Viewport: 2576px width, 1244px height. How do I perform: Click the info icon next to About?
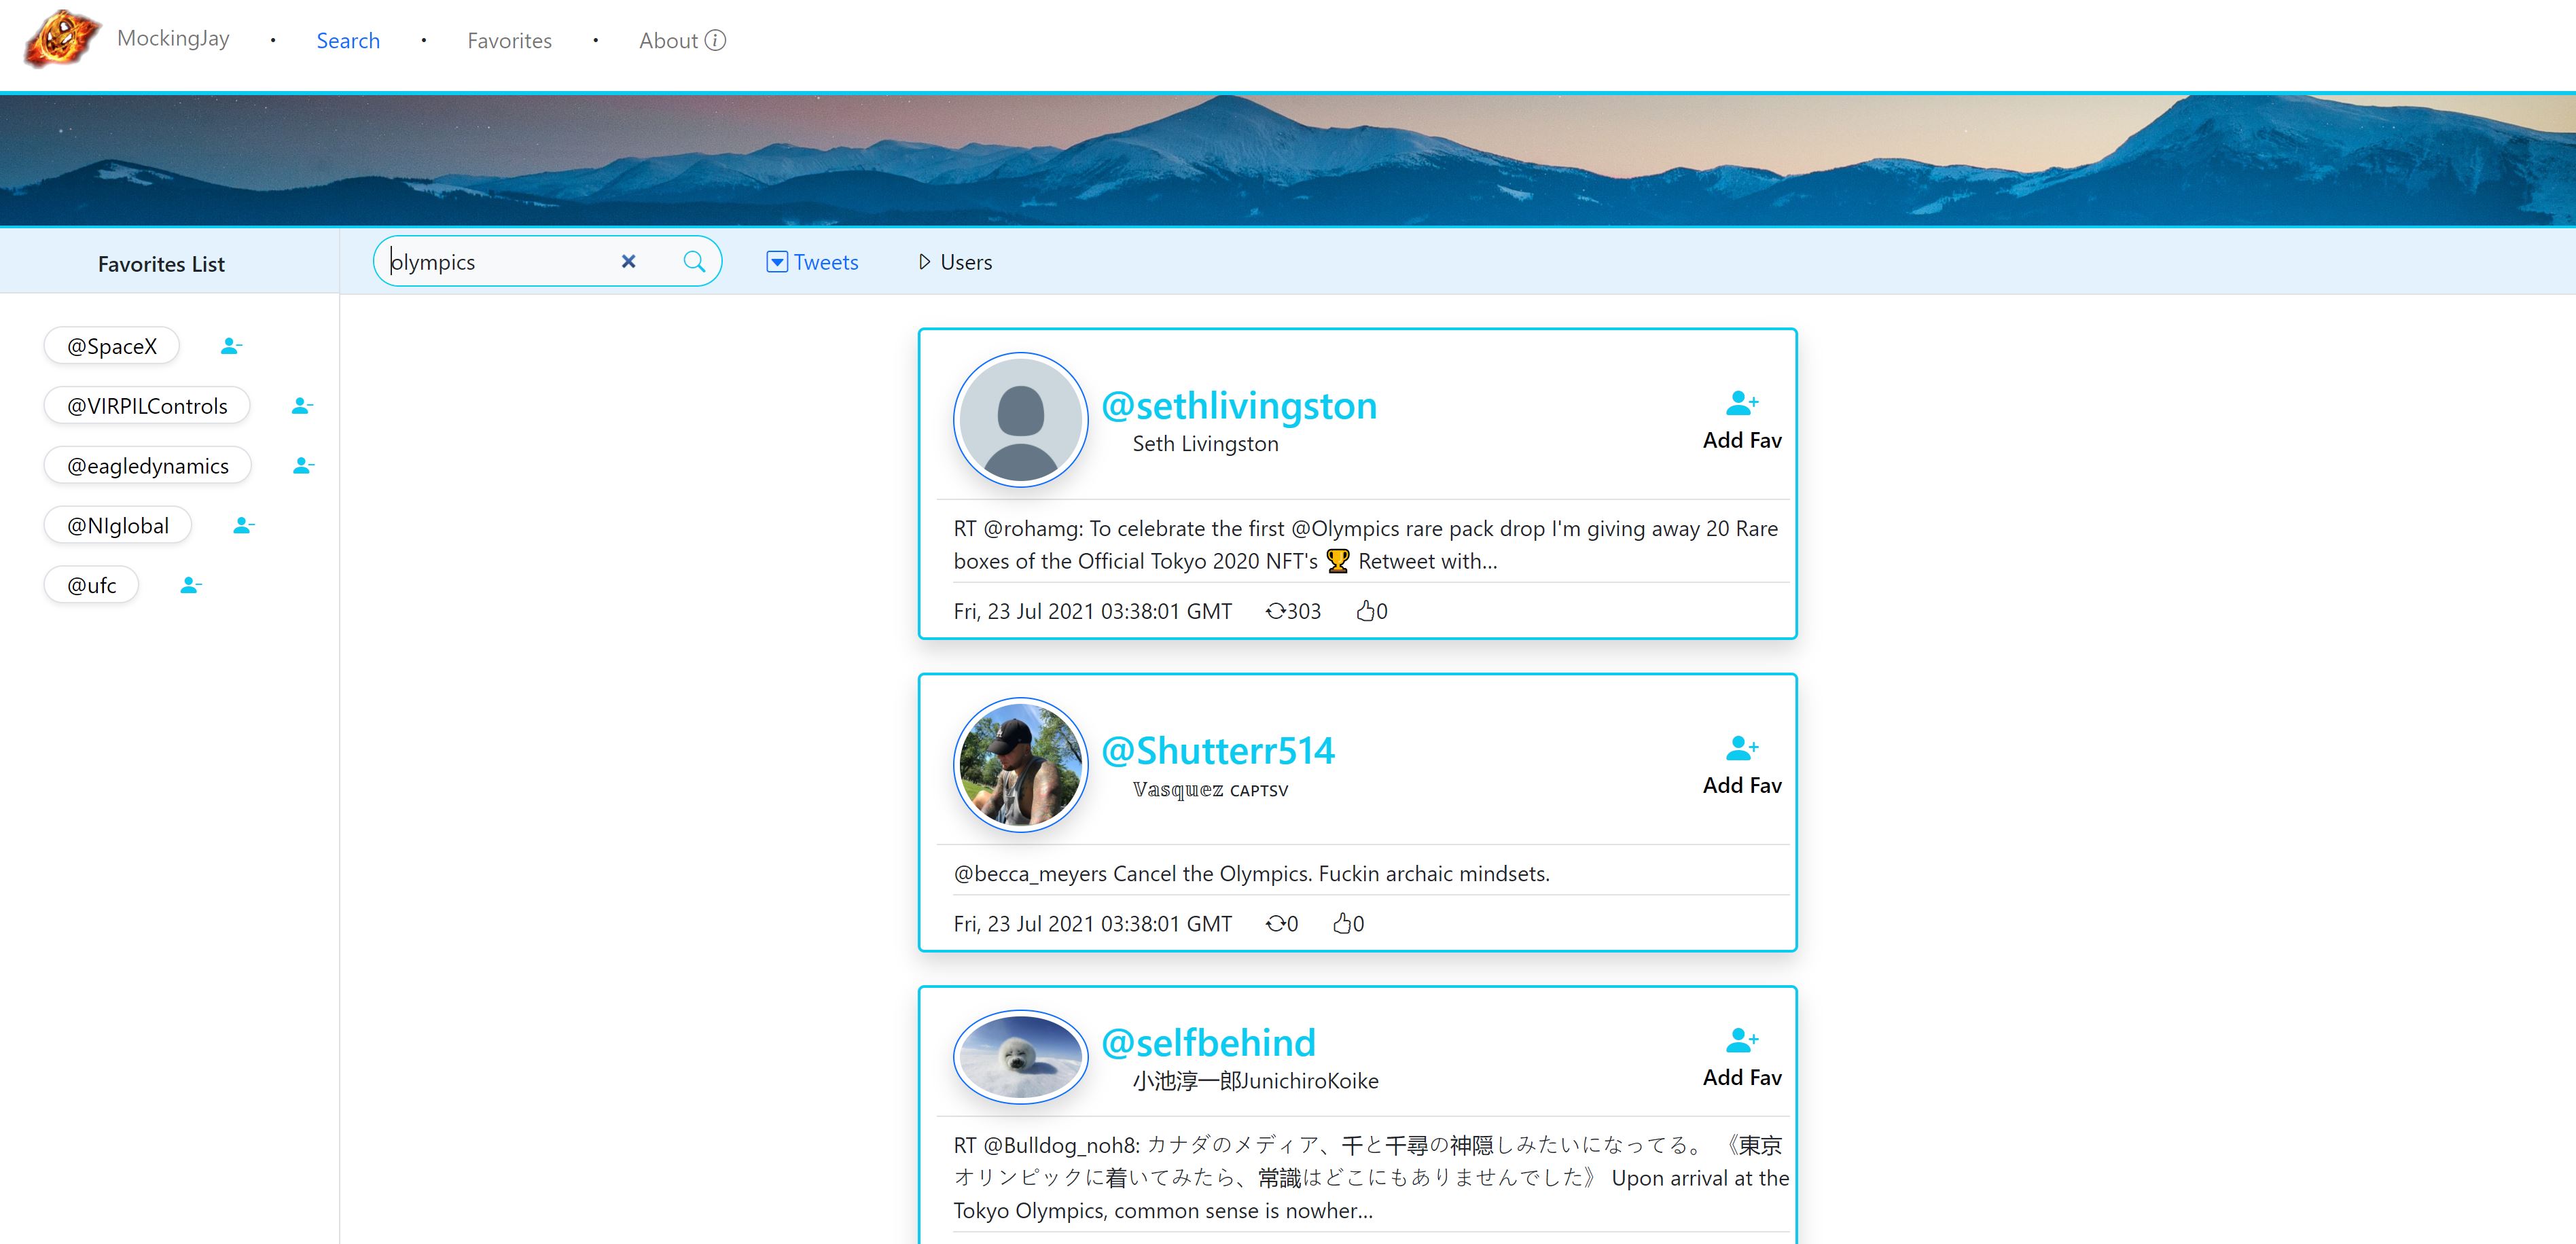pos(716,40)
